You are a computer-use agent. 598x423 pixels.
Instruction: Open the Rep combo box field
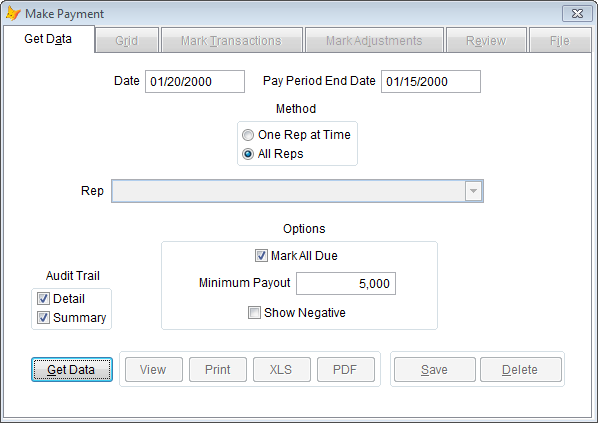pos(297,191)
